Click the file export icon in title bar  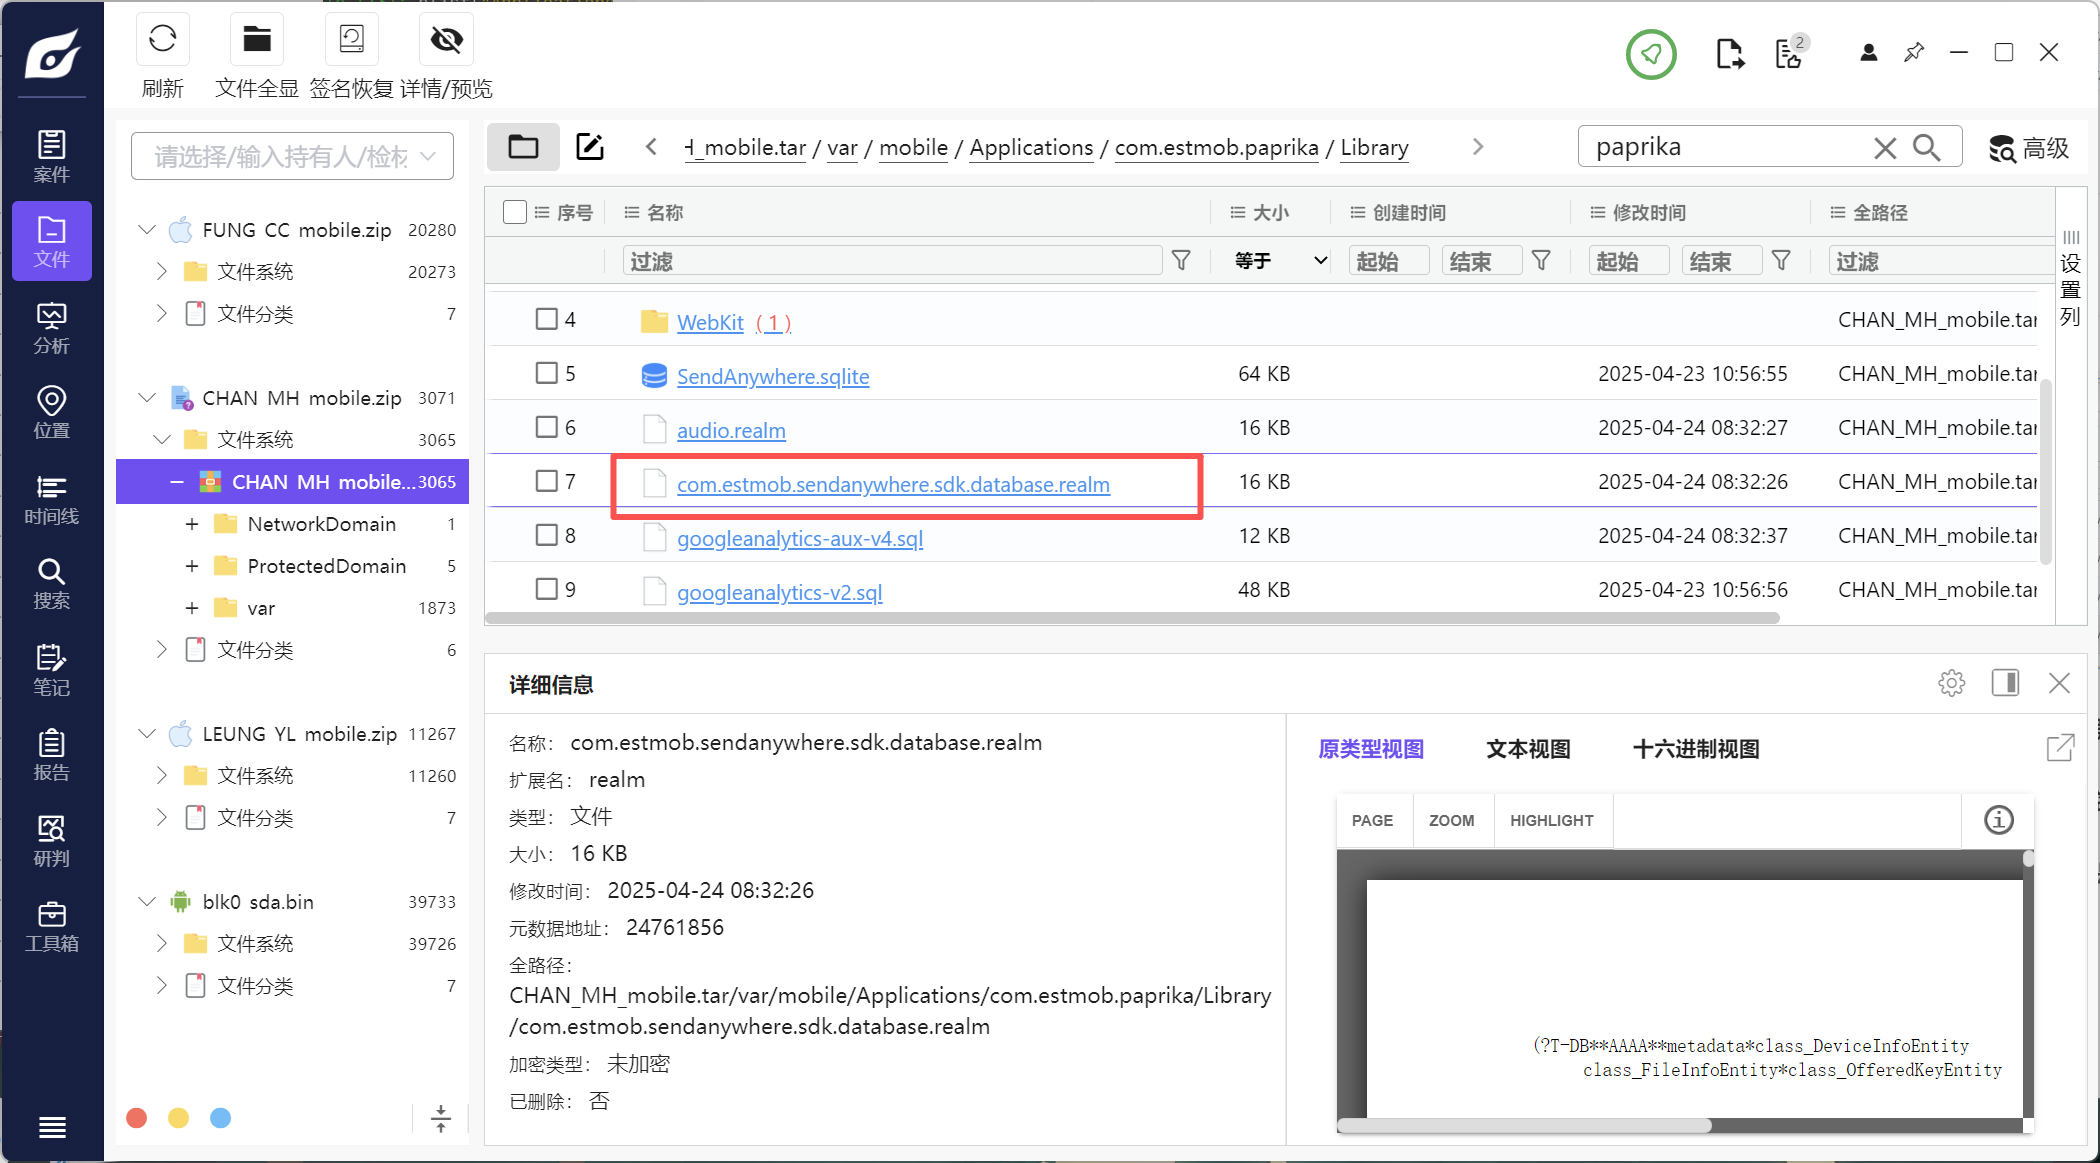coord(1730,53)
